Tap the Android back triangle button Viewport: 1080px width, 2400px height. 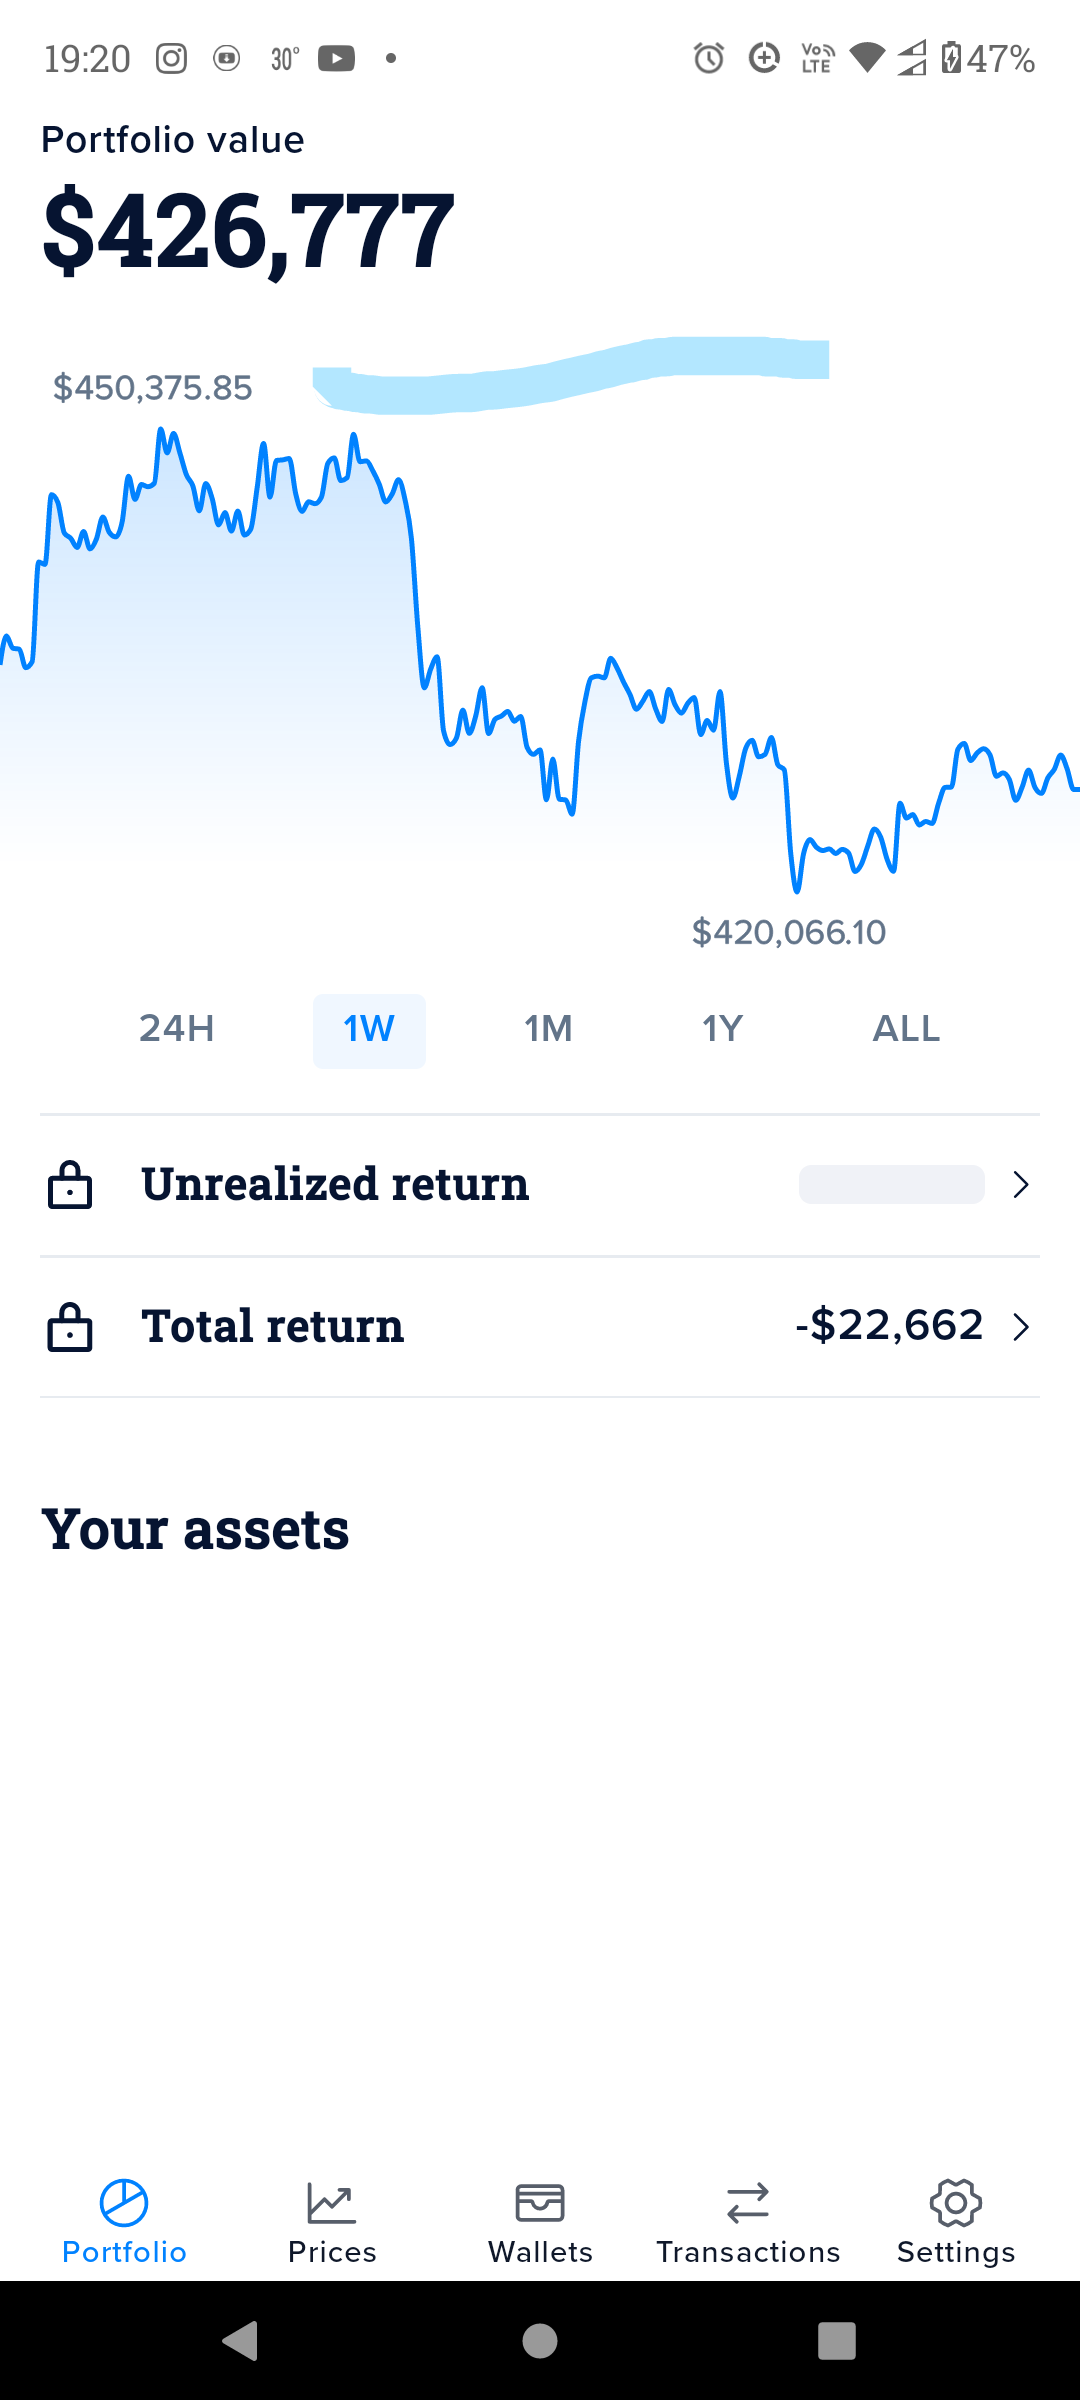tap(240, 2341)
